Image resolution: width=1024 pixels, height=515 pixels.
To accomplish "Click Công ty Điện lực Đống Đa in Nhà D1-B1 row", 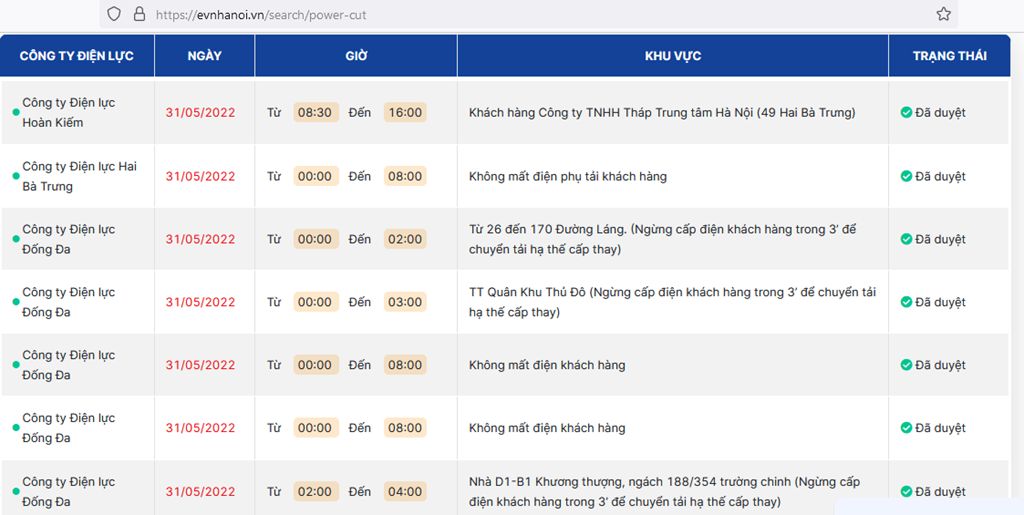I will pyautogui.click(x=69, y=492).
